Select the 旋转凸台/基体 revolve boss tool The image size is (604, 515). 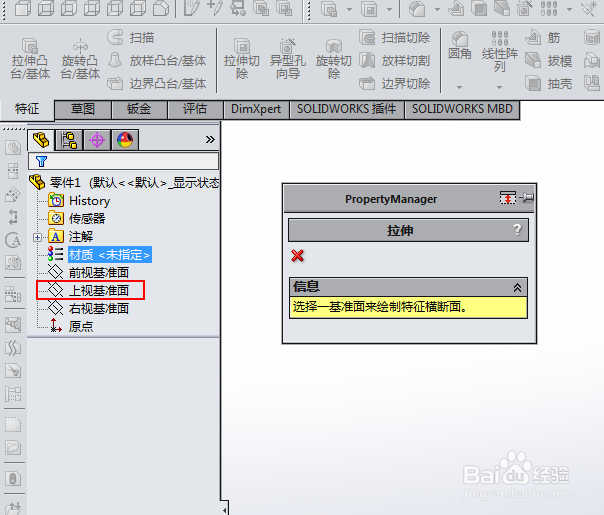[x=80, y=59]
